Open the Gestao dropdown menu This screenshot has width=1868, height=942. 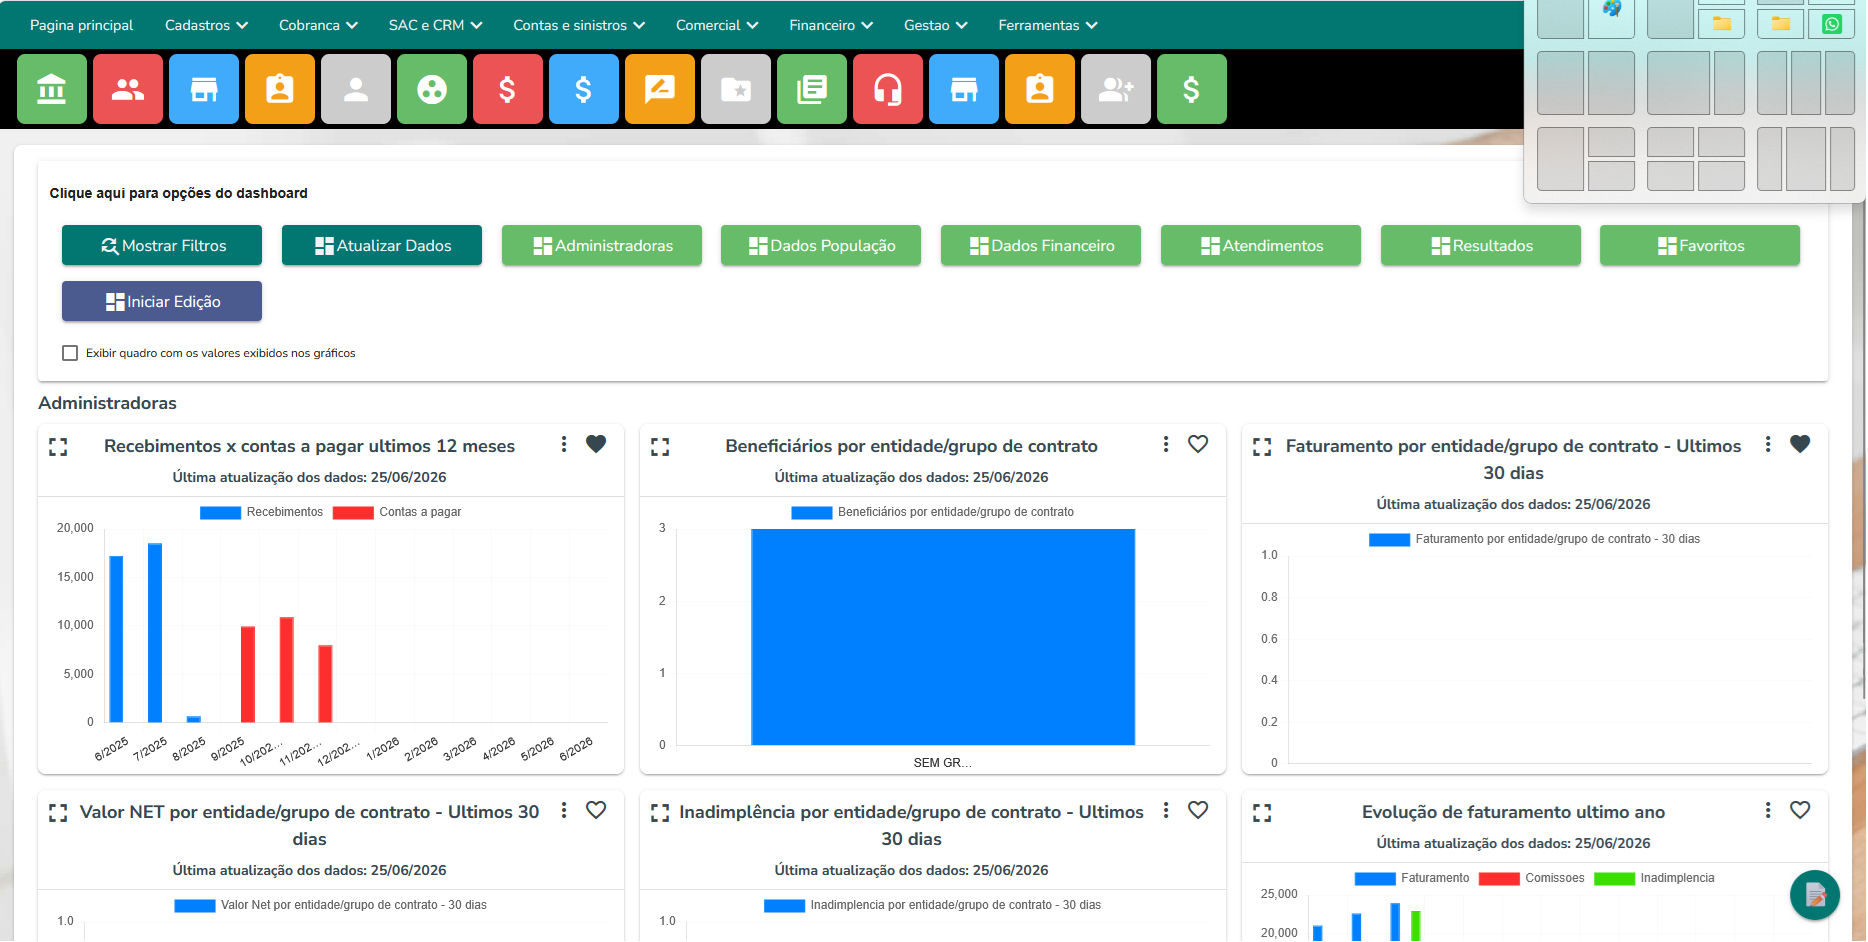(935, 25)
